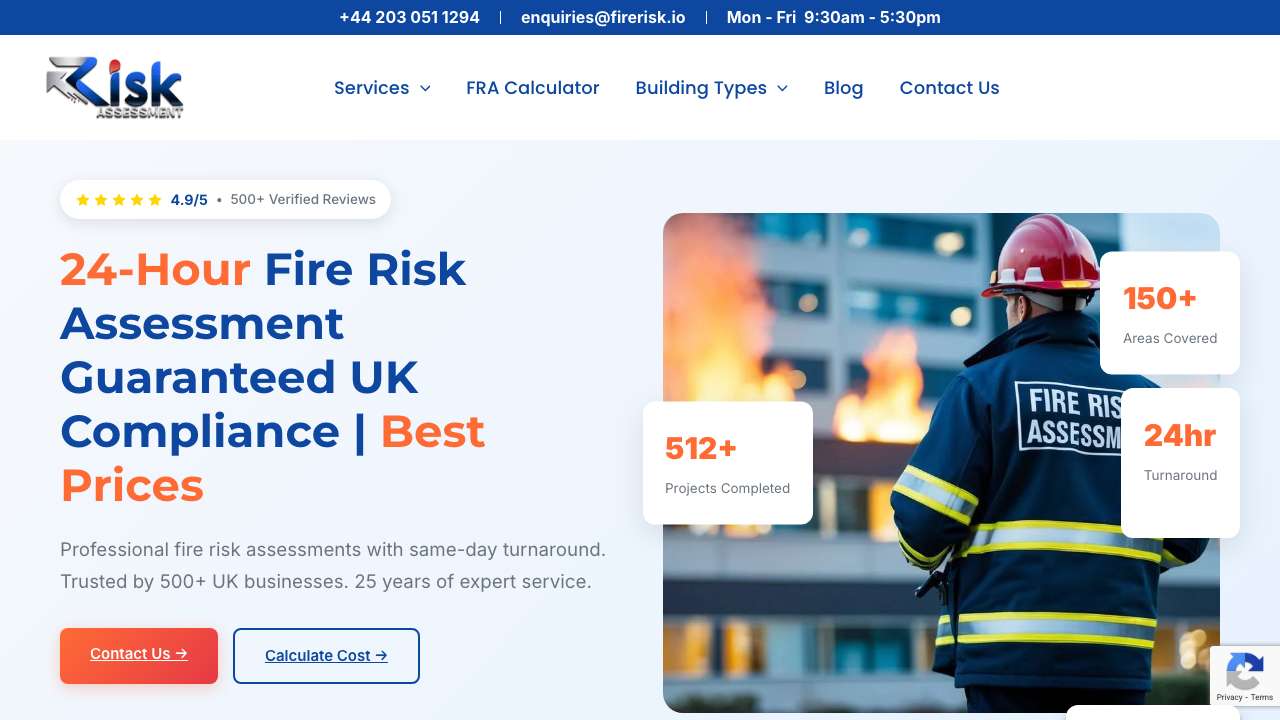Open the reCAPTCHA Privacy link

pyautogui.click(x=1229, y=697)
